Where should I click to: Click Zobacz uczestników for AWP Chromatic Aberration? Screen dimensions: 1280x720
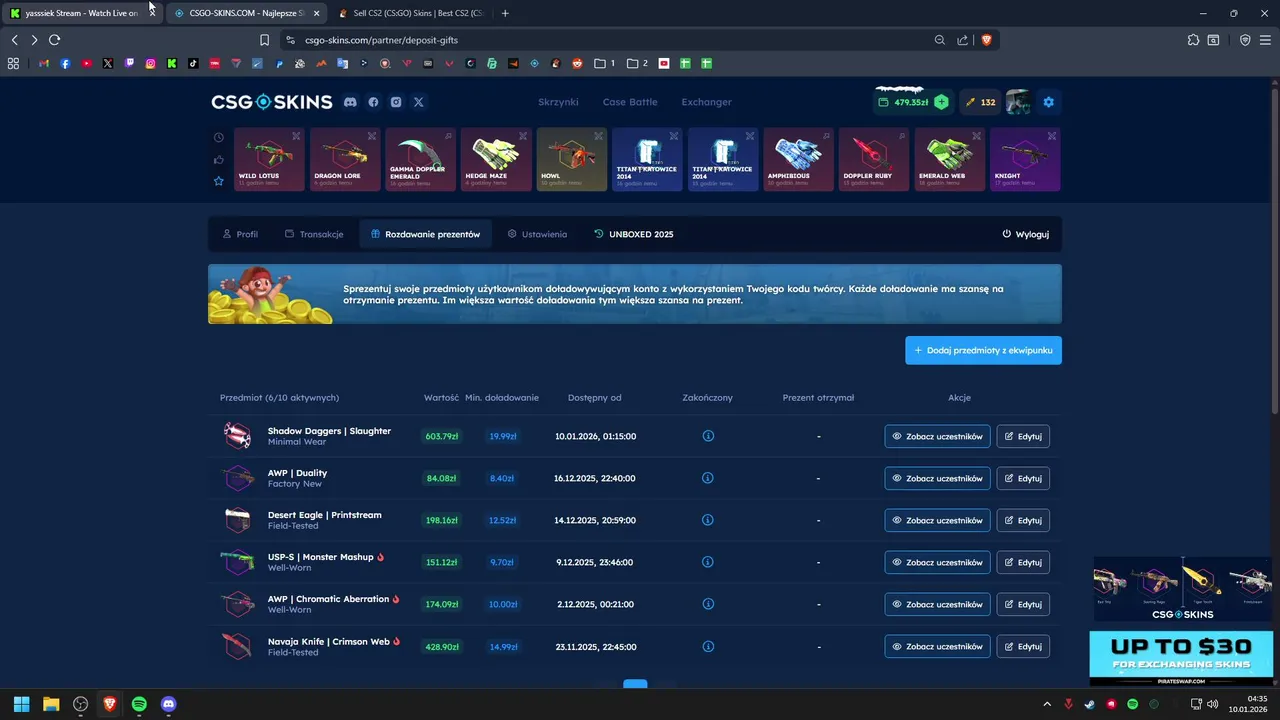click(937, 604)
